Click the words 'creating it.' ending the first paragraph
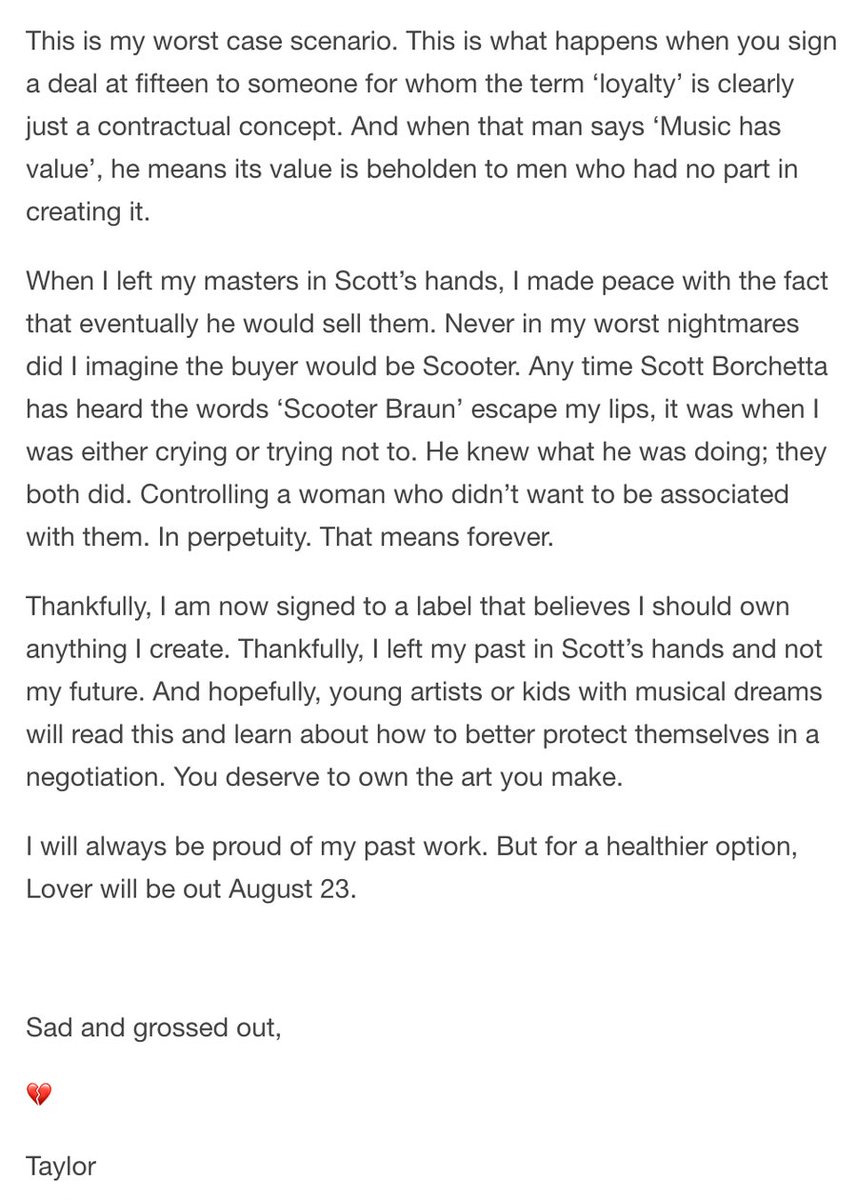 point(87,214)
